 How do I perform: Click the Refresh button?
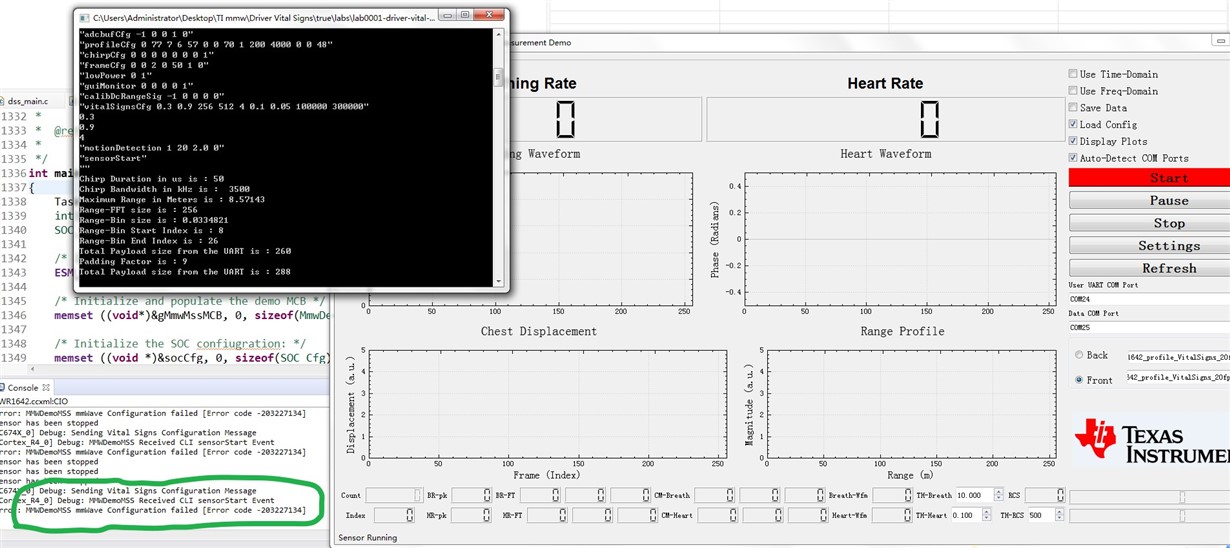(x=1150, y=268)
